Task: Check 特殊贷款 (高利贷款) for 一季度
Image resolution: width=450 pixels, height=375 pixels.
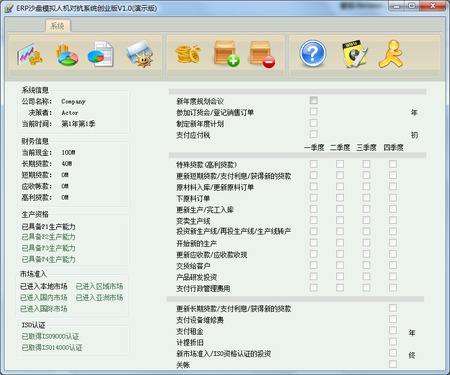Action: coord(314,164)
